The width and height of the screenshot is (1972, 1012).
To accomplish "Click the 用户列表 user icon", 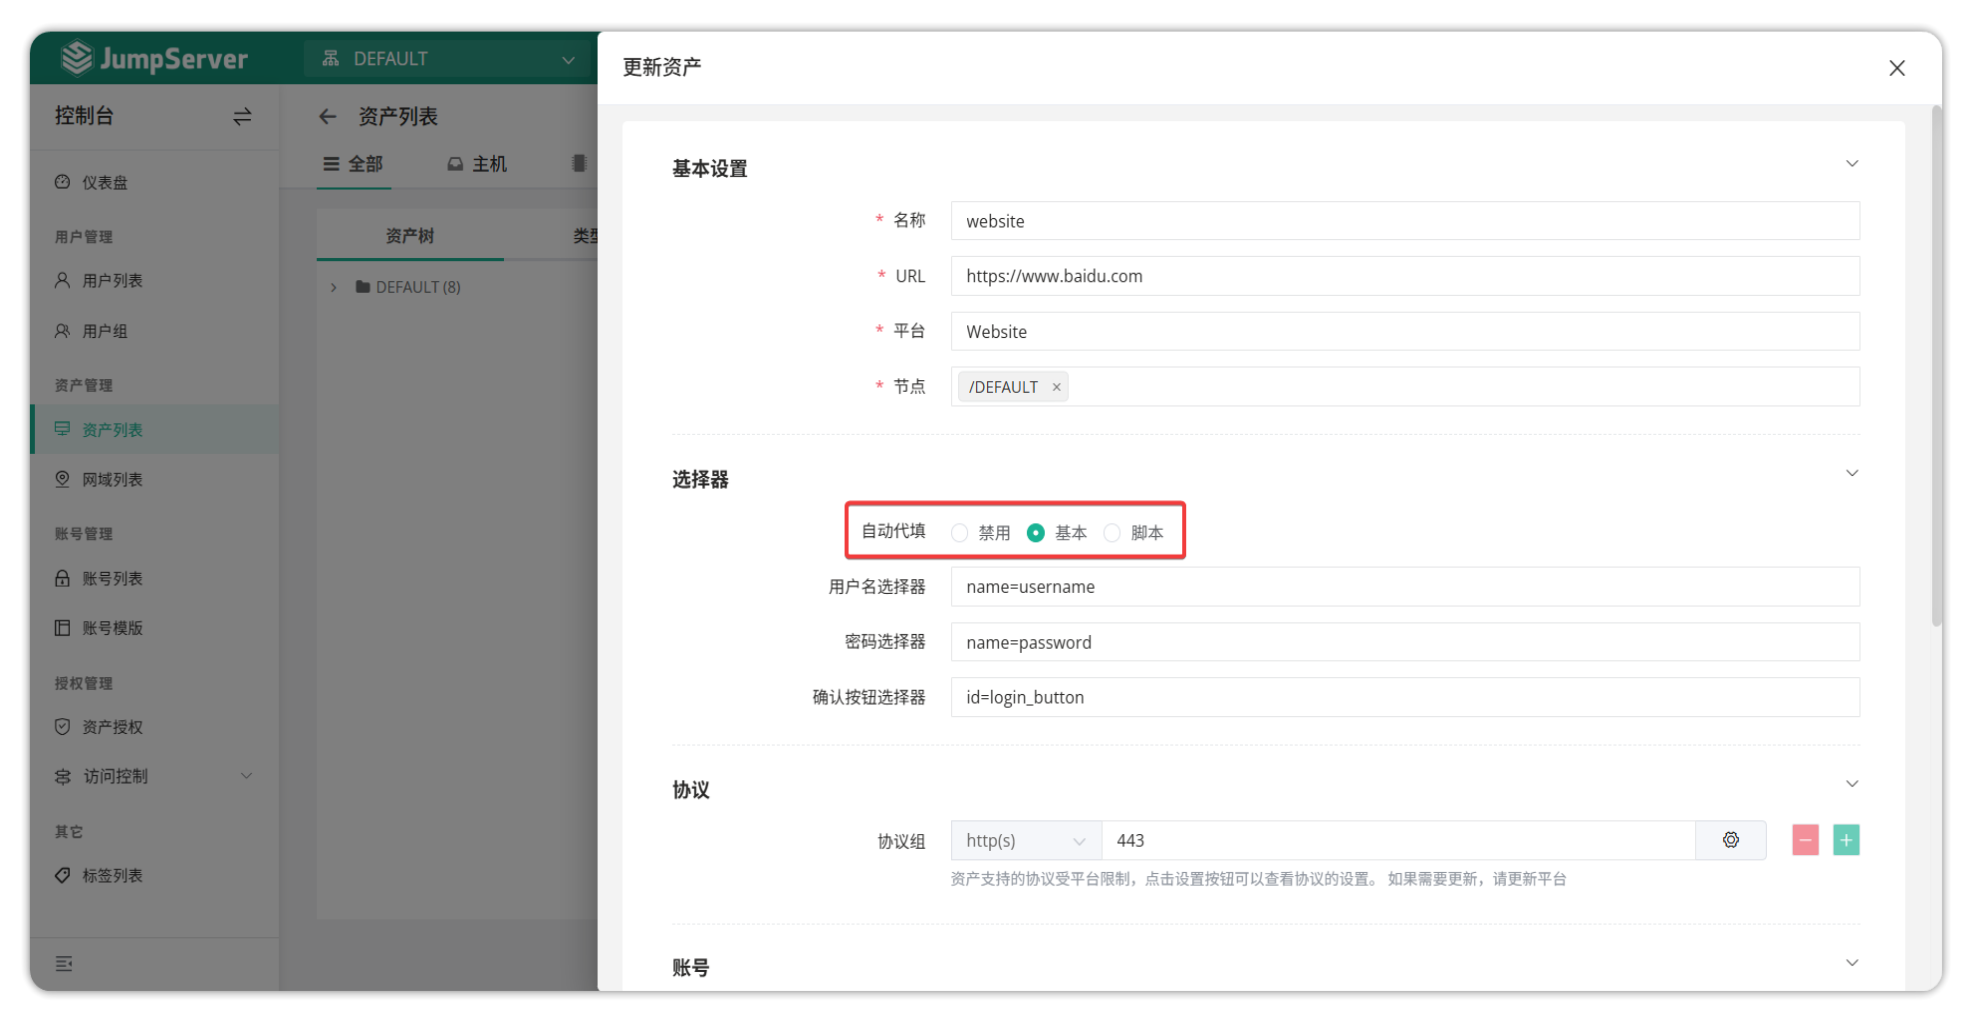I will [x=63, y=280].
